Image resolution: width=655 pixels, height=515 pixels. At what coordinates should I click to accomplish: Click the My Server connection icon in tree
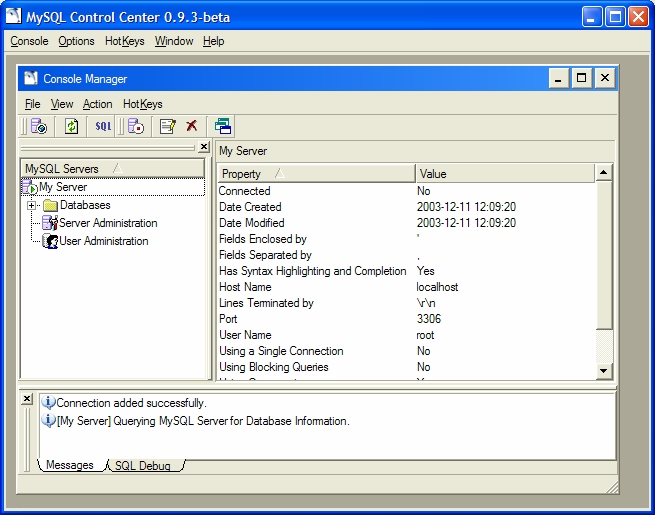click(30, 187)
